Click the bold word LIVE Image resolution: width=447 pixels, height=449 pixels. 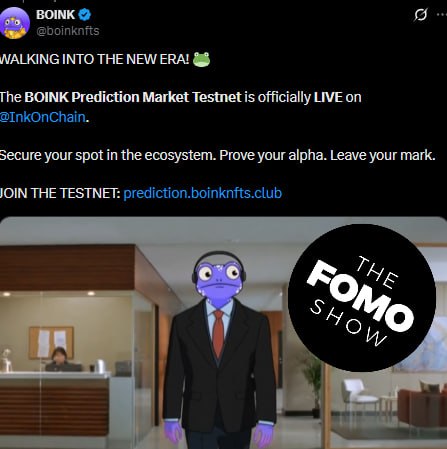click(x=328, y=97)
